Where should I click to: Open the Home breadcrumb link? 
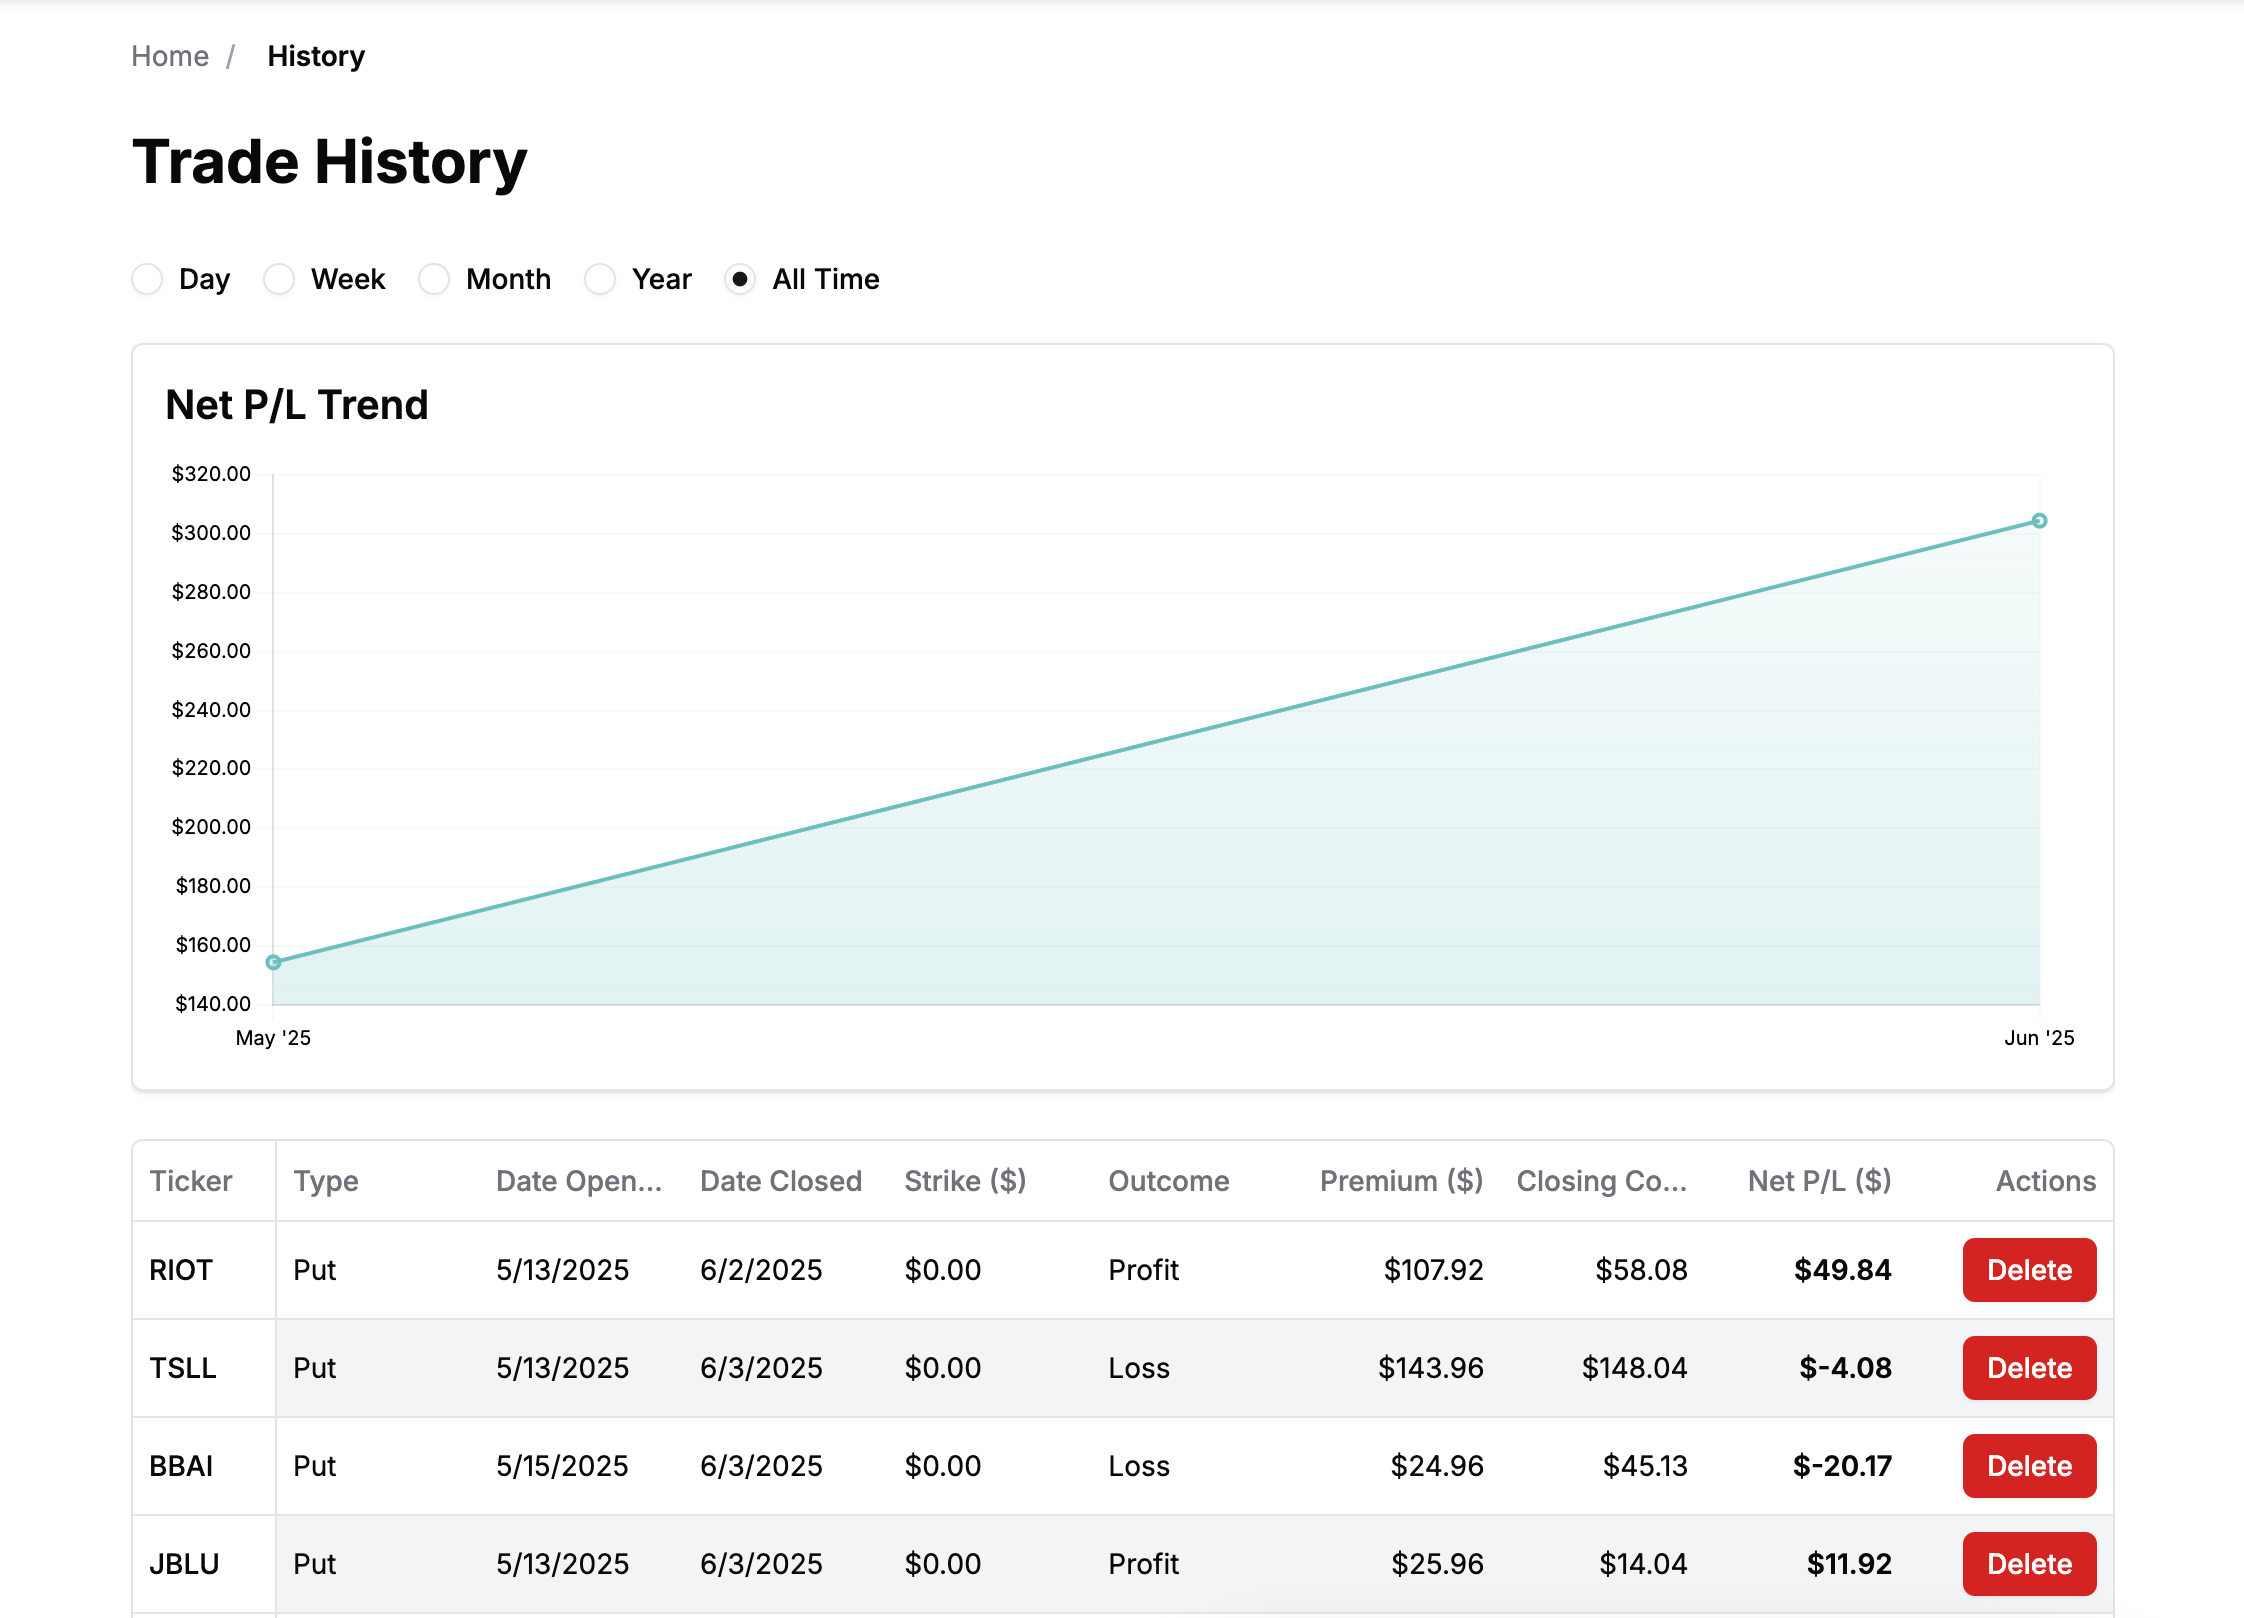pyautogui.click(x=169, y=56)
